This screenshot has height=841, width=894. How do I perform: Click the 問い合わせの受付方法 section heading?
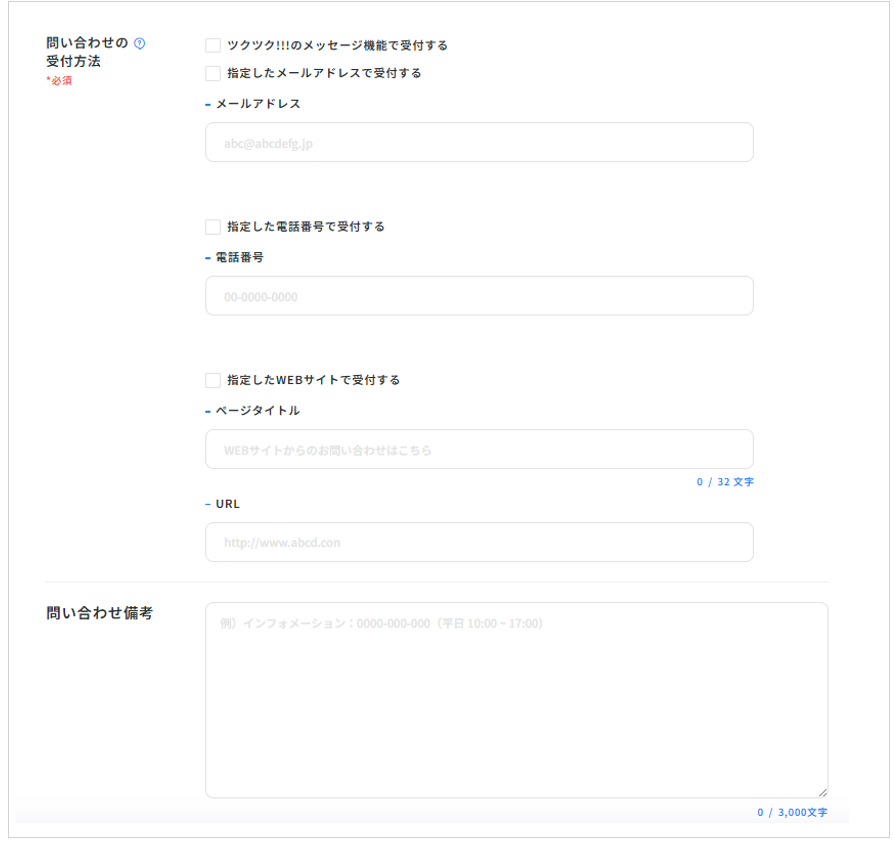(x=87, y=52)
